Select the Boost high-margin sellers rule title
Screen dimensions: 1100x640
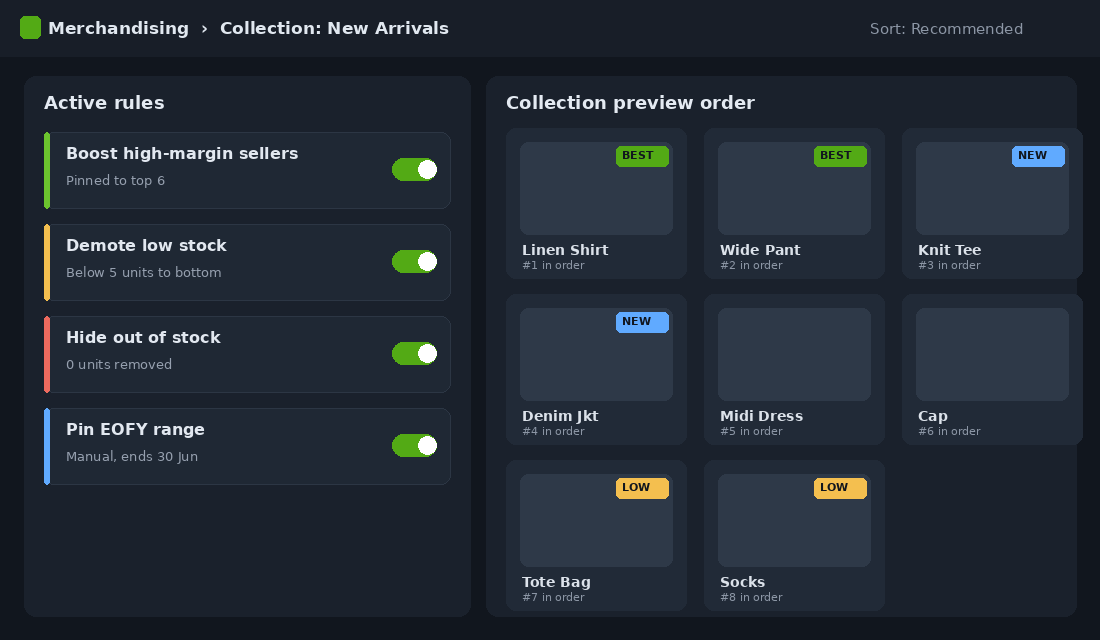point(182,154)
